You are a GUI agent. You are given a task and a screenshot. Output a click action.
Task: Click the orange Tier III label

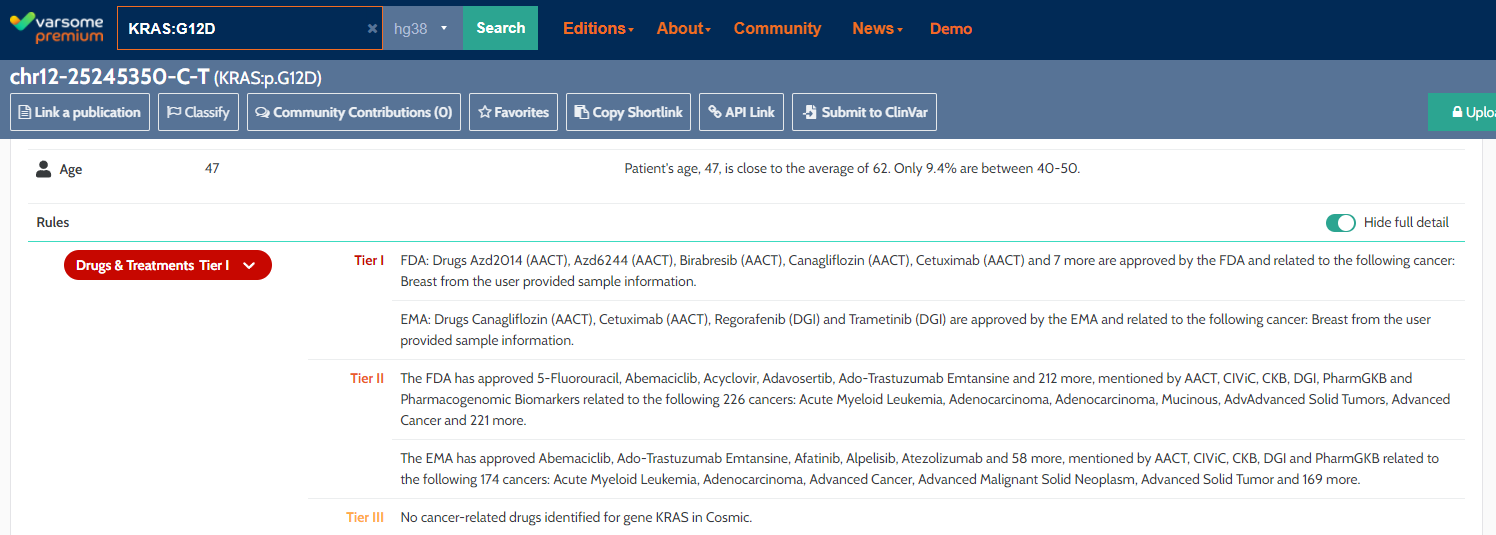pos(365,517)
